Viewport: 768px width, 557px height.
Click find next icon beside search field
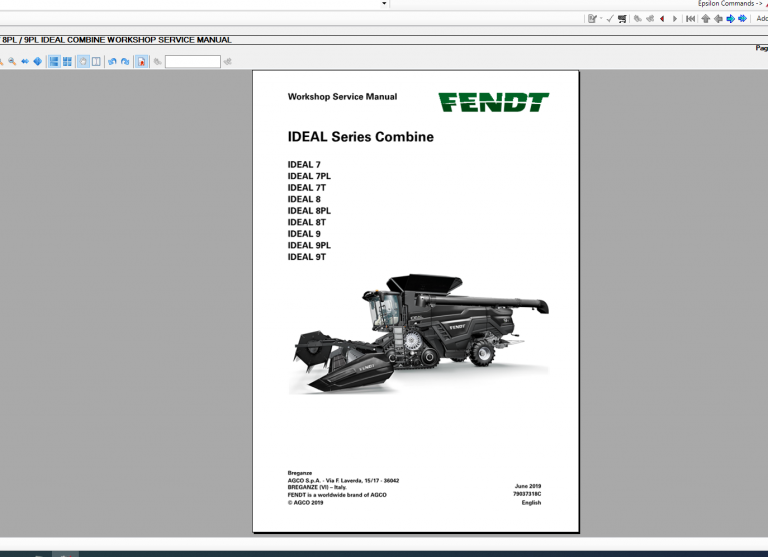click(228, 61)
